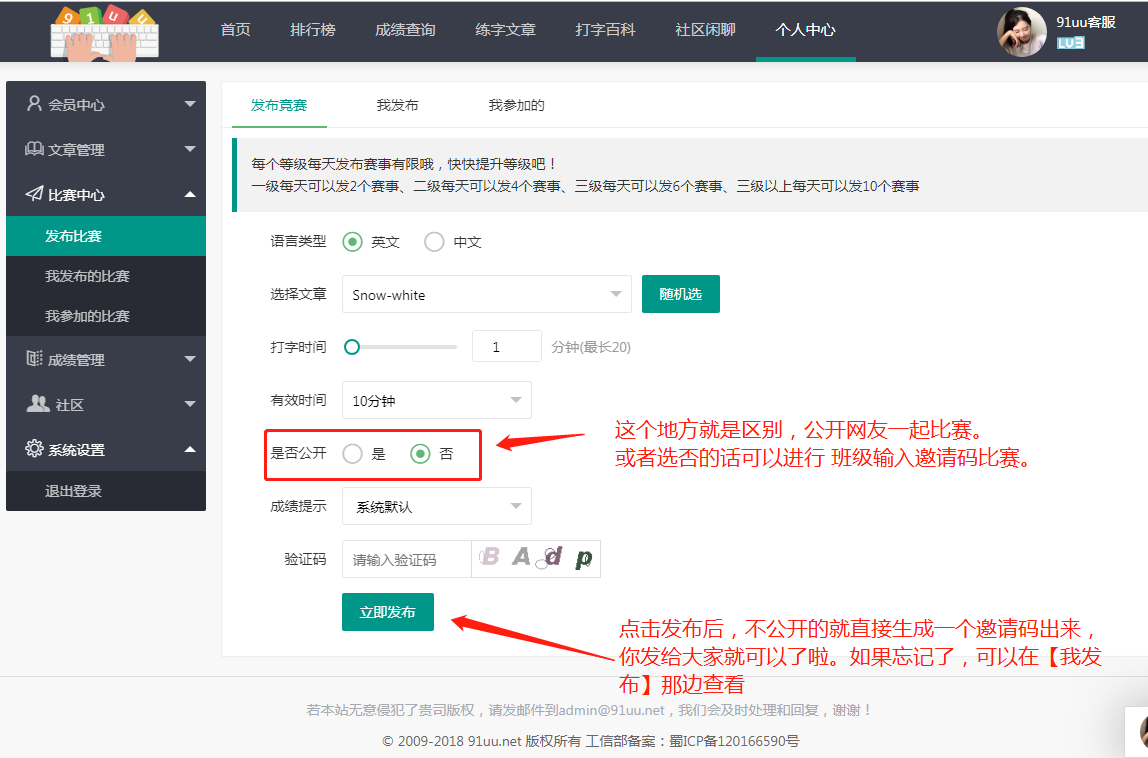This screenshot has width=1148, height=758.
Task: Open 成绩查询 in top navigation
Action: point(405,30)
